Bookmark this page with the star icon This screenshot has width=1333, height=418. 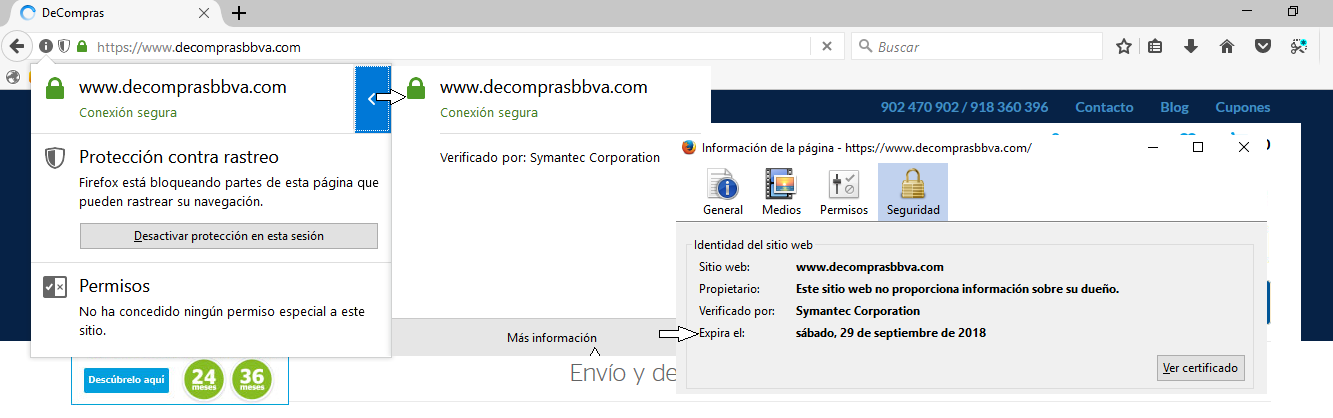pyautogui.click(x=1123, y=46)
